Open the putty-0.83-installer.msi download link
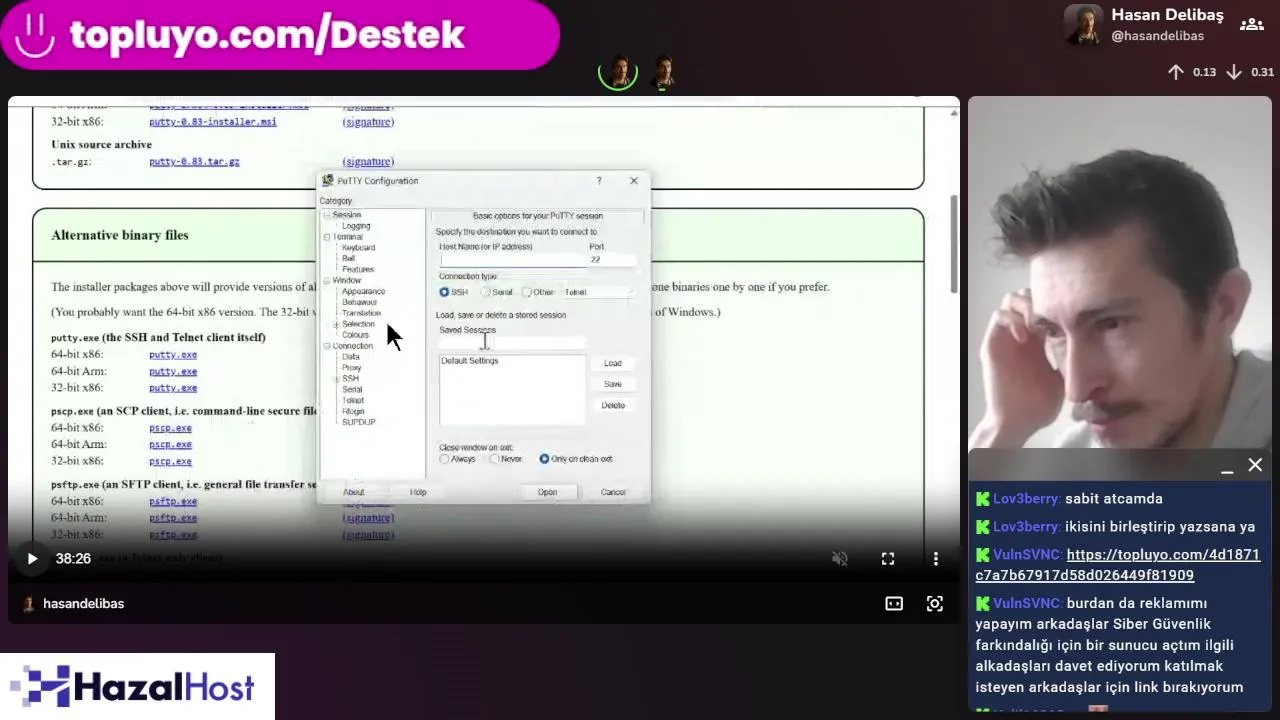Image resolution: width=1280 pixels, height=720 pixels. tap(213, 122)
